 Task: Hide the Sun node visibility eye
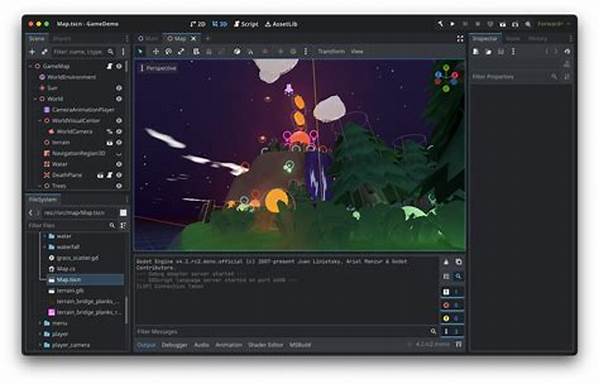tap(119, 88)
